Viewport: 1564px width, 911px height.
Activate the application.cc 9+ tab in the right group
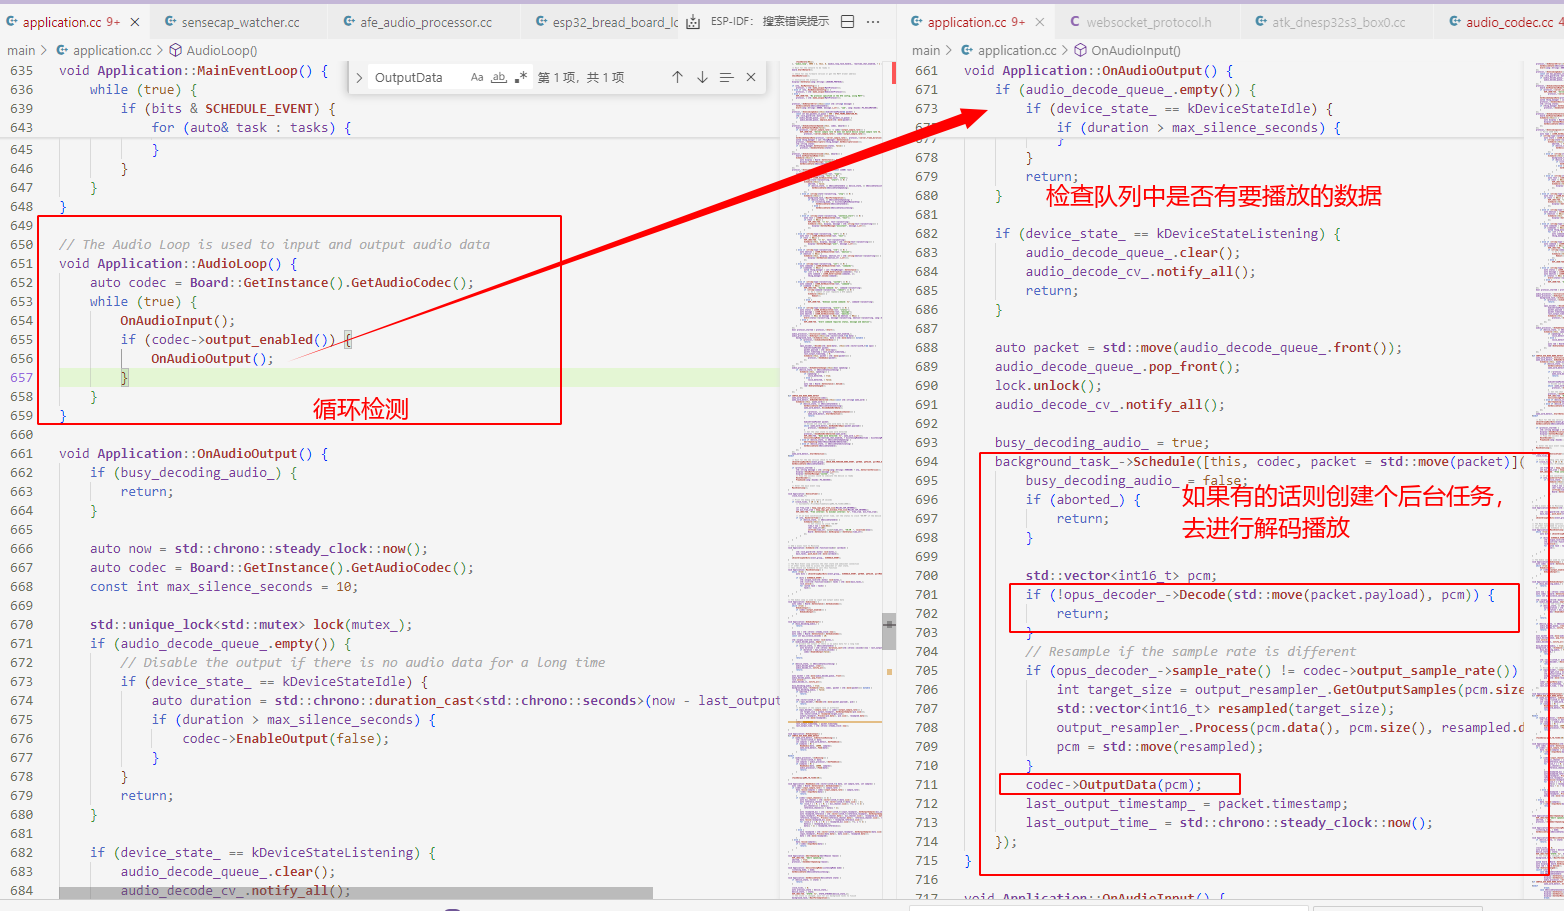[x=976, y=22]
